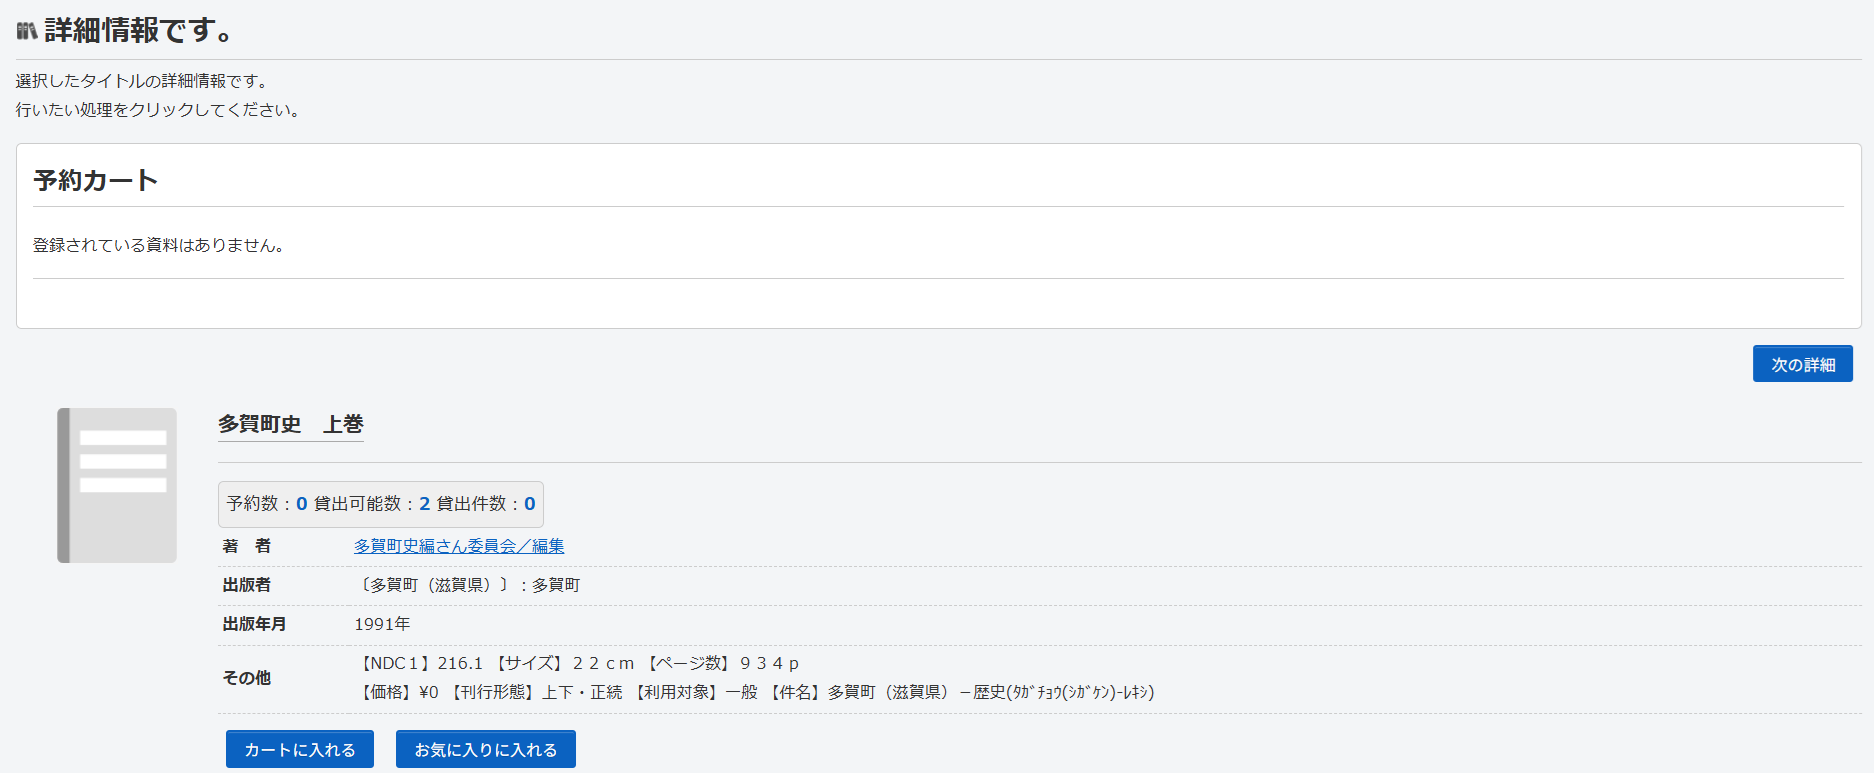Click the 詳細情報です。 page heading text
Viewport: 1874px width, 773px height.
tap(140, 31)
